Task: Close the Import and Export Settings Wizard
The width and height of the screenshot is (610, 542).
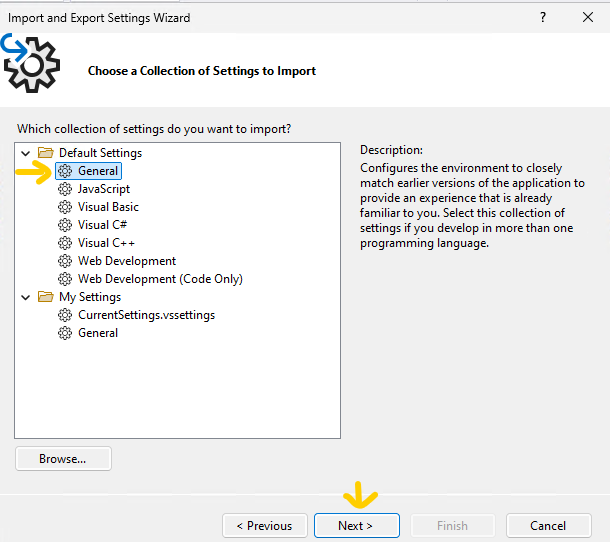Action: tap(588, 17)
